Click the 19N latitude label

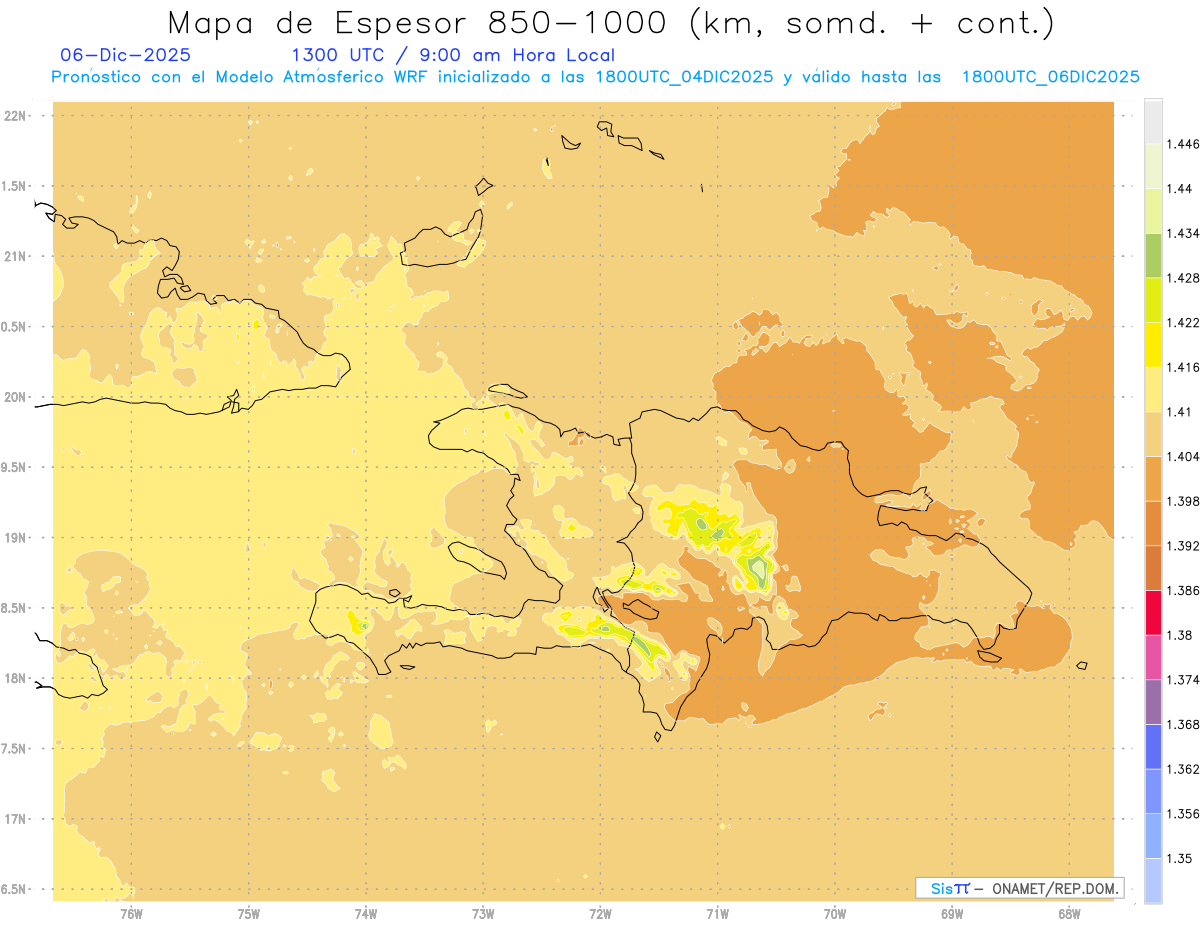(15, 538)
